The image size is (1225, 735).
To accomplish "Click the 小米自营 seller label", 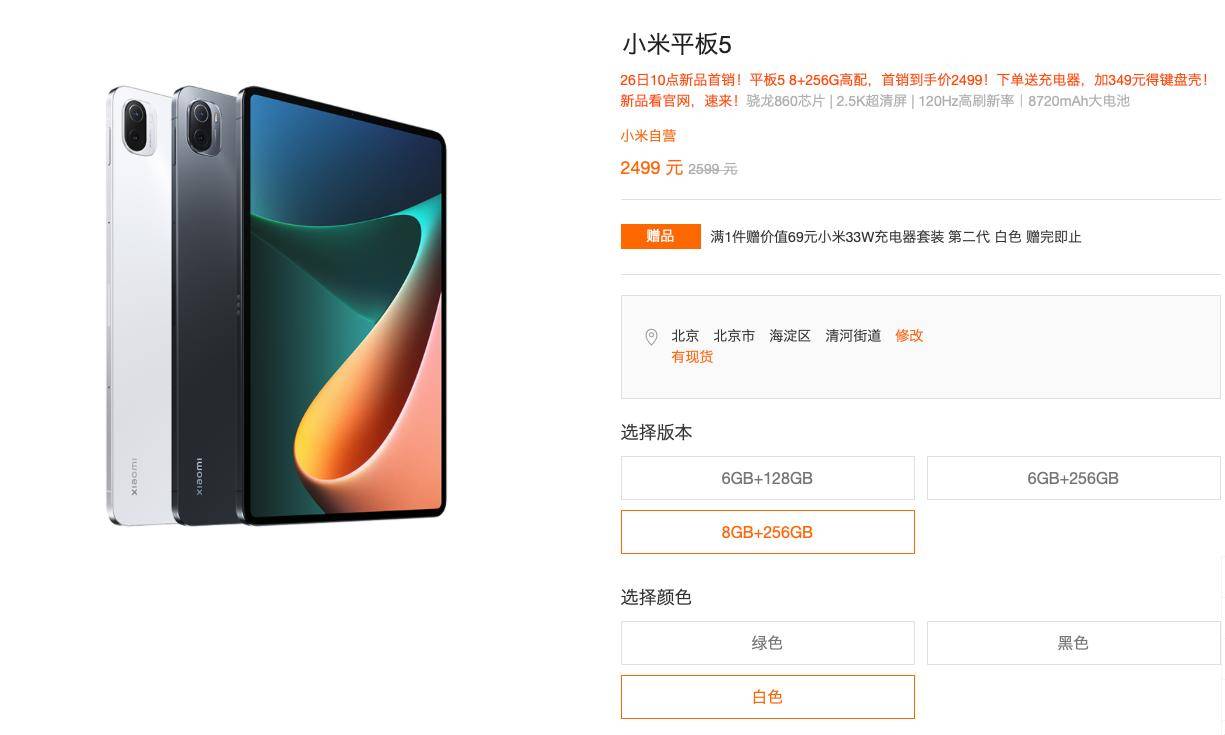I will pos(648,136).
